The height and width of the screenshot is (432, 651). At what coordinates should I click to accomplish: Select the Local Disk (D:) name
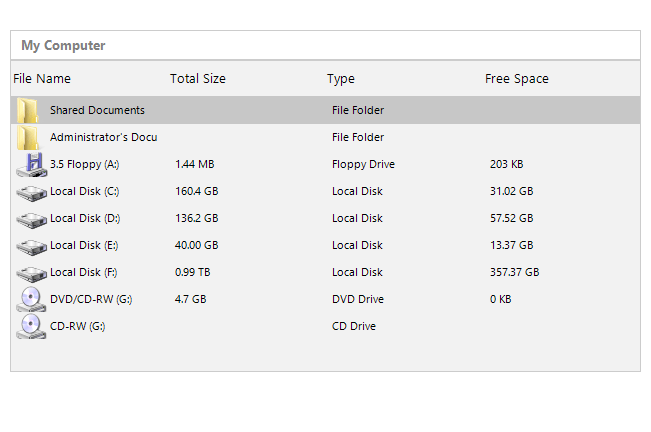[x=85, y=218]
